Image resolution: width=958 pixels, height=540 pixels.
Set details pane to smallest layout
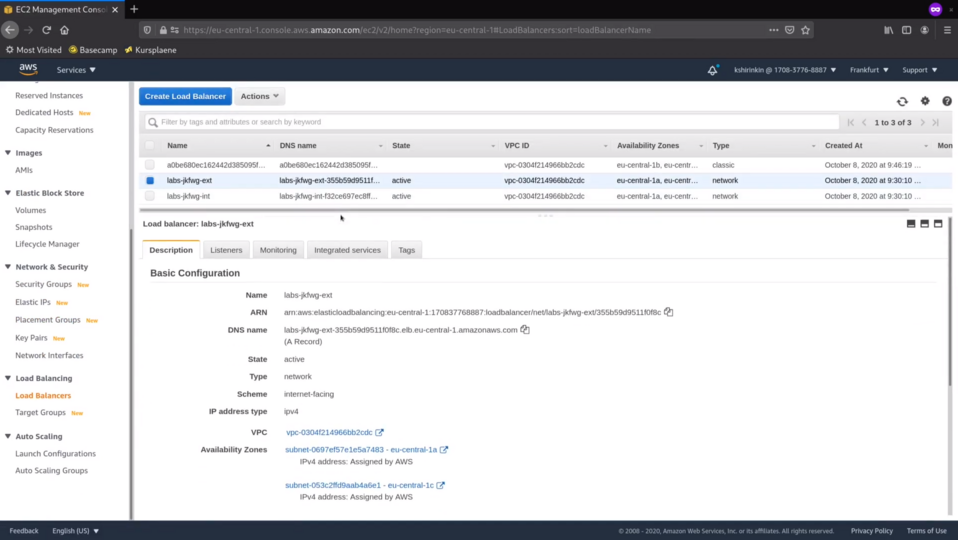click(x=911, y=224)
